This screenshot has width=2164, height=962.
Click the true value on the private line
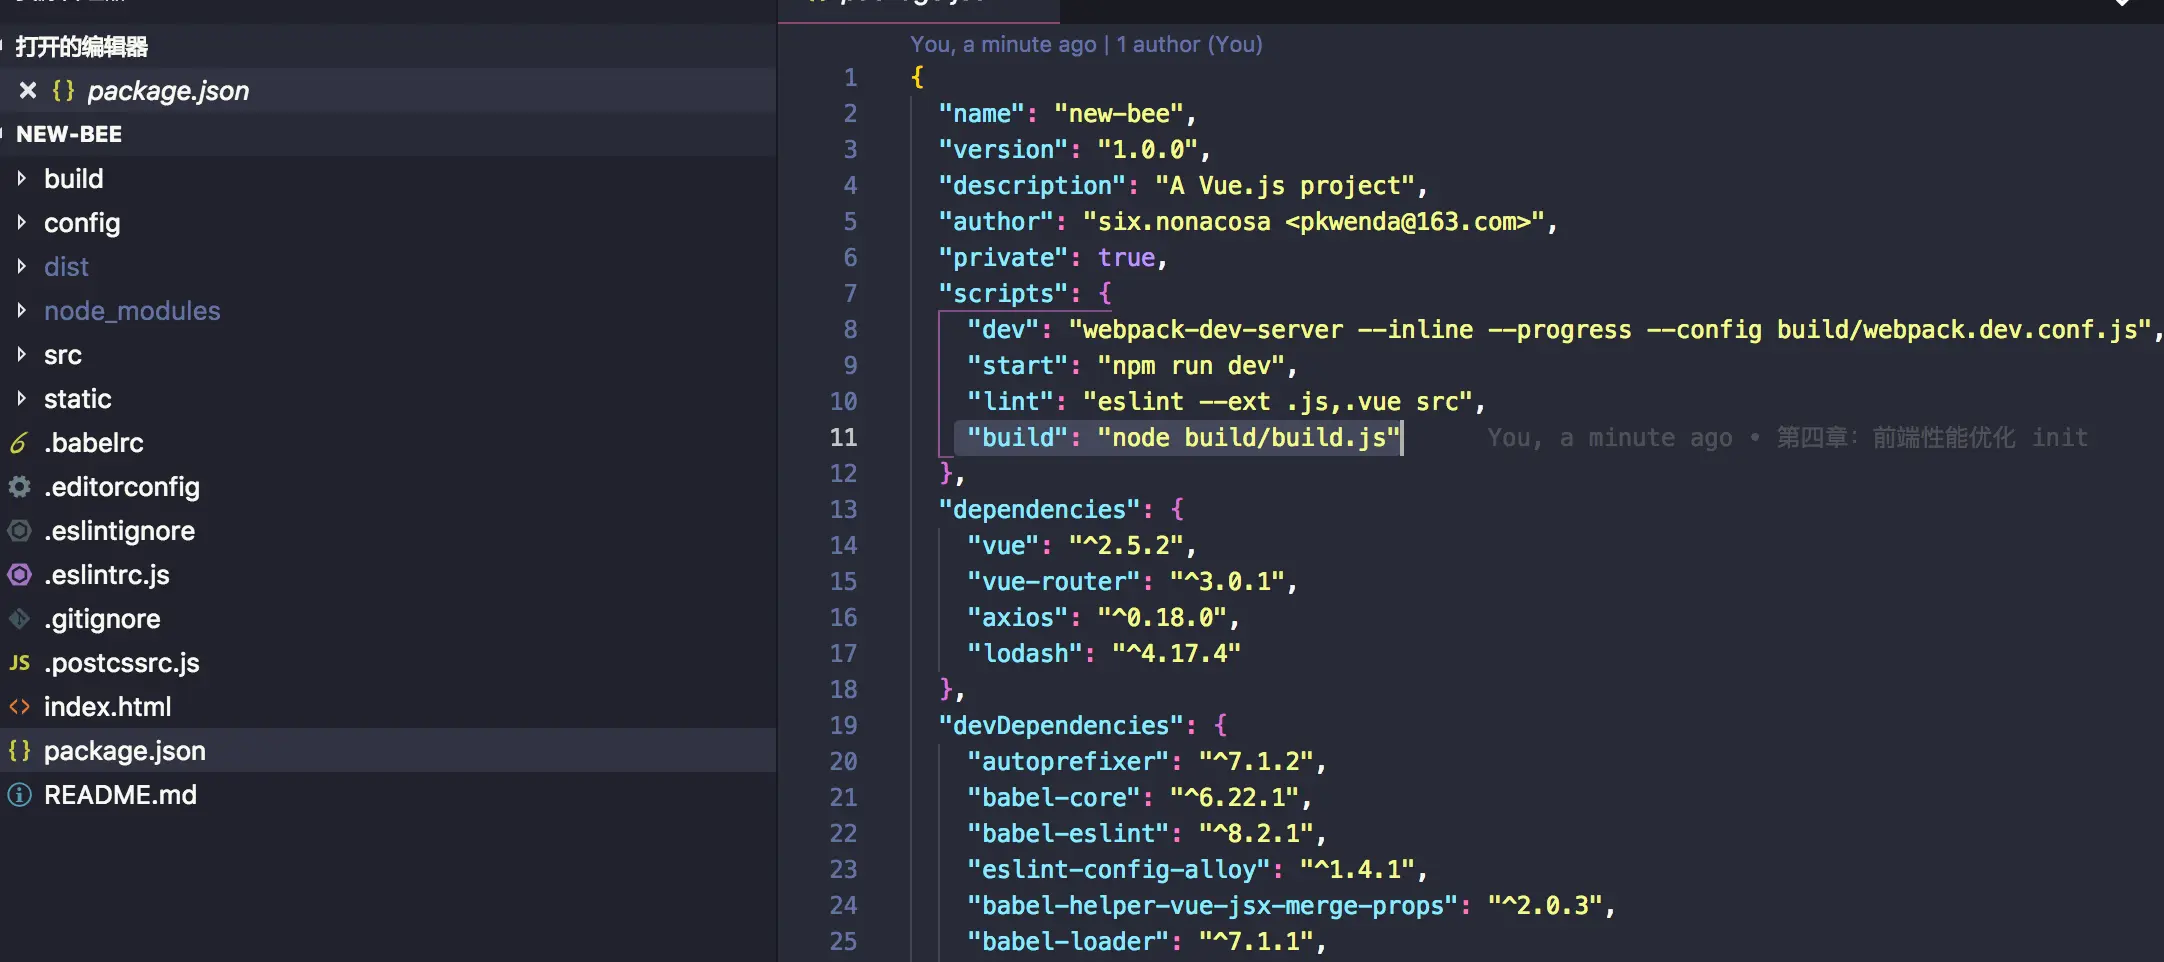[1126, 257]
